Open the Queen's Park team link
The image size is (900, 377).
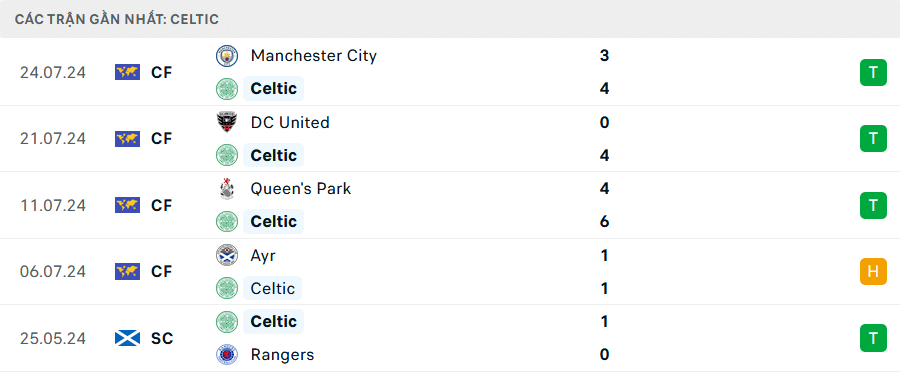(x=301, y=189)
